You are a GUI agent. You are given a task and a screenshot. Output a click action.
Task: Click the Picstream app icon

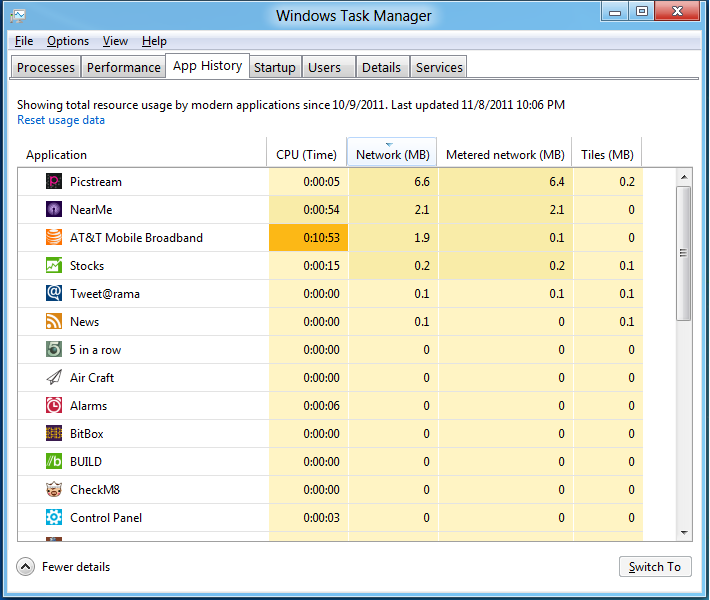click(54, 182)
